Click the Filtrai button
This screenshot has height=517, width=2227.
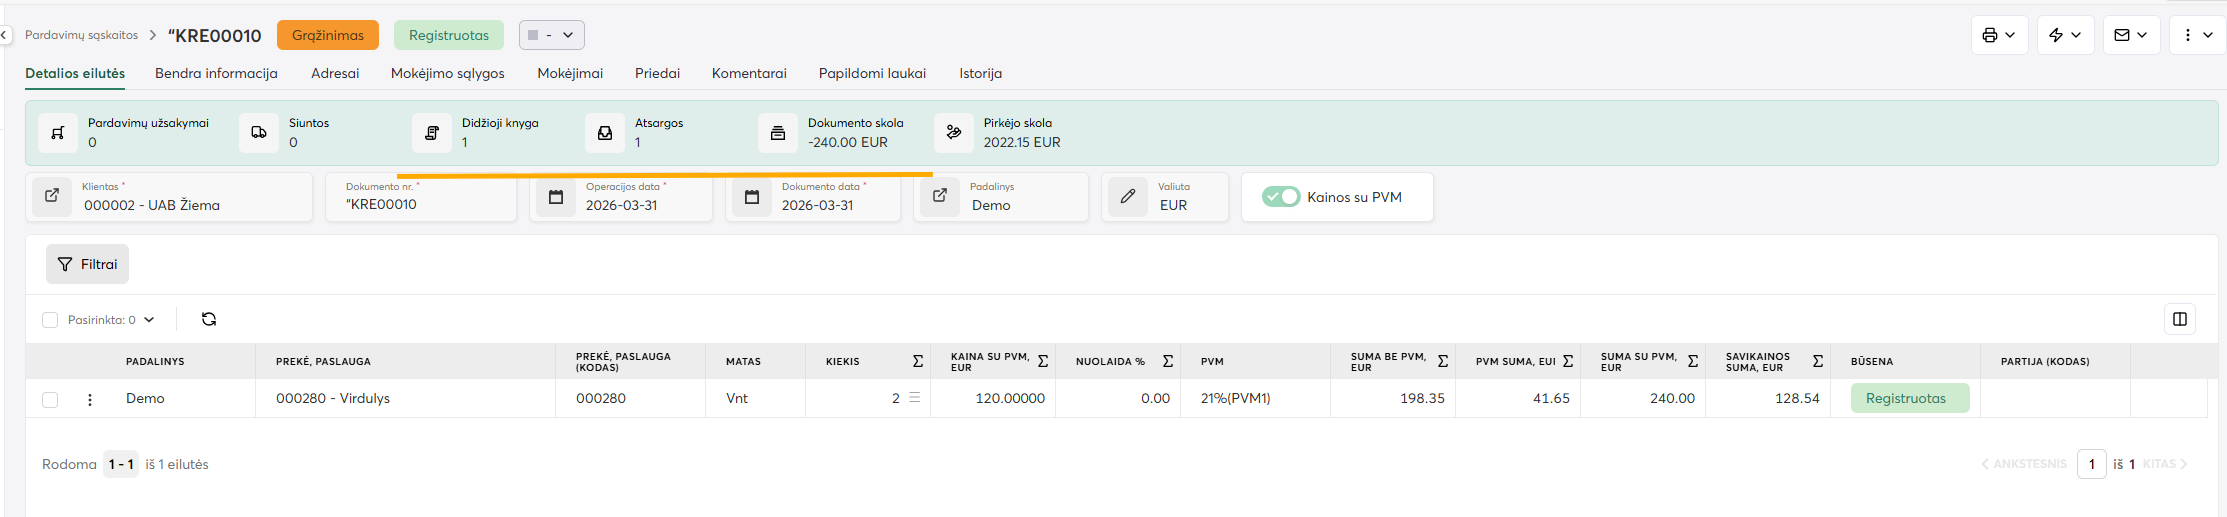[x=88, y=264]
